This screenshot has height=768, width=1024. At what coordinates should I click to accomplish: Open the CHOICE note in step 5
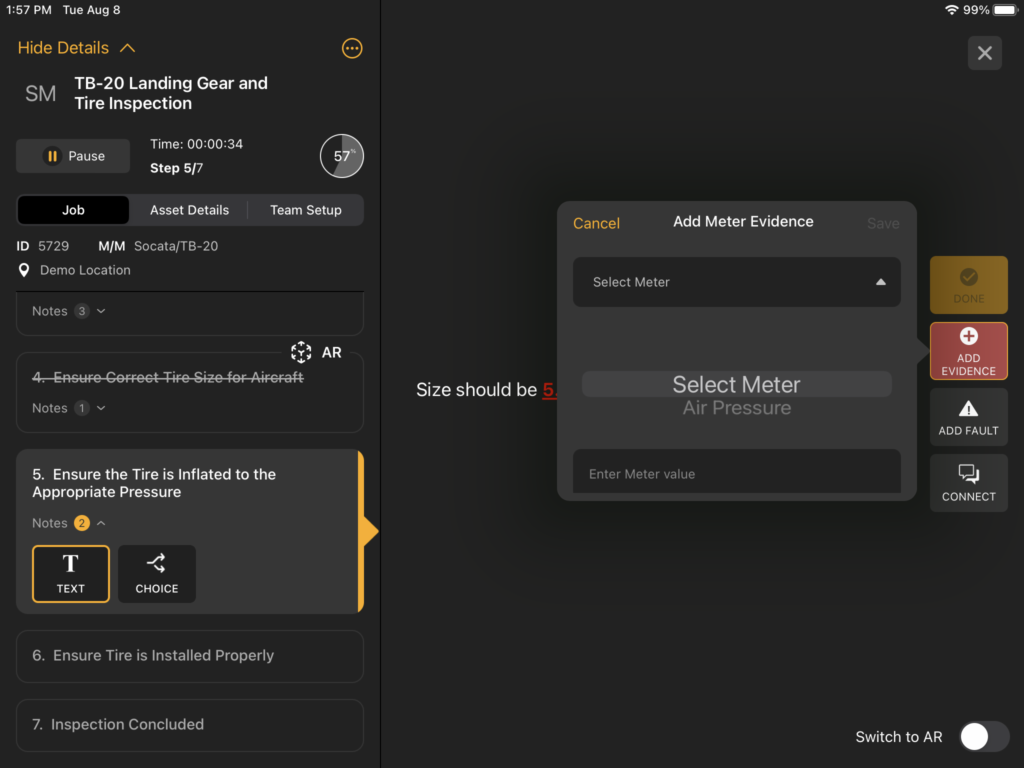click(x=157, y=574)
